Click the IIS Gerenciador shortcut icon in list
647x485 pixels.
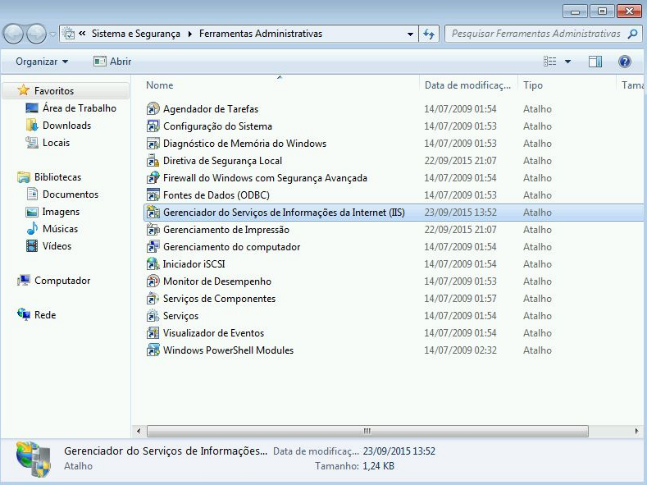click(x=153, y=213)
